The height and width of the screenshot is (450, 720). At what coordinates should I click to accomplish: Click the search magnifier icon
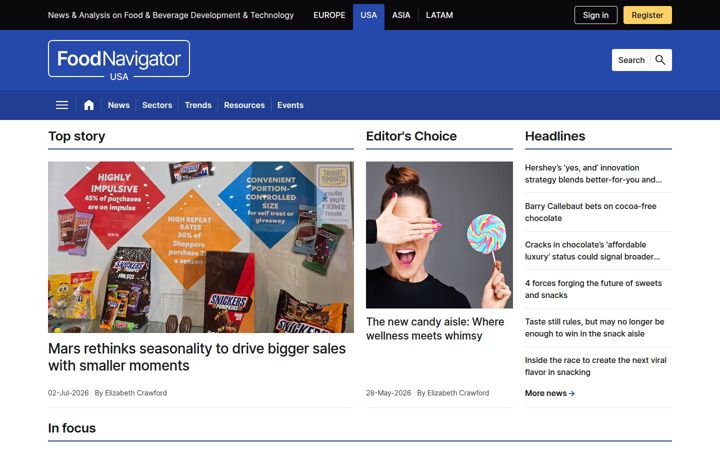coord(660,60)
